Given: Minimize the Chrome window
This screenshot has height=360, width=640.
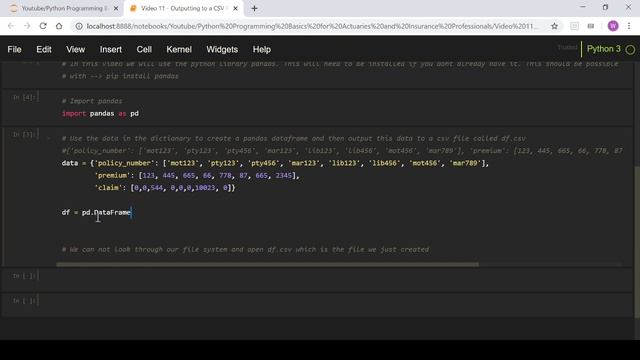Looking at the screenshot, I should (582, 7).
